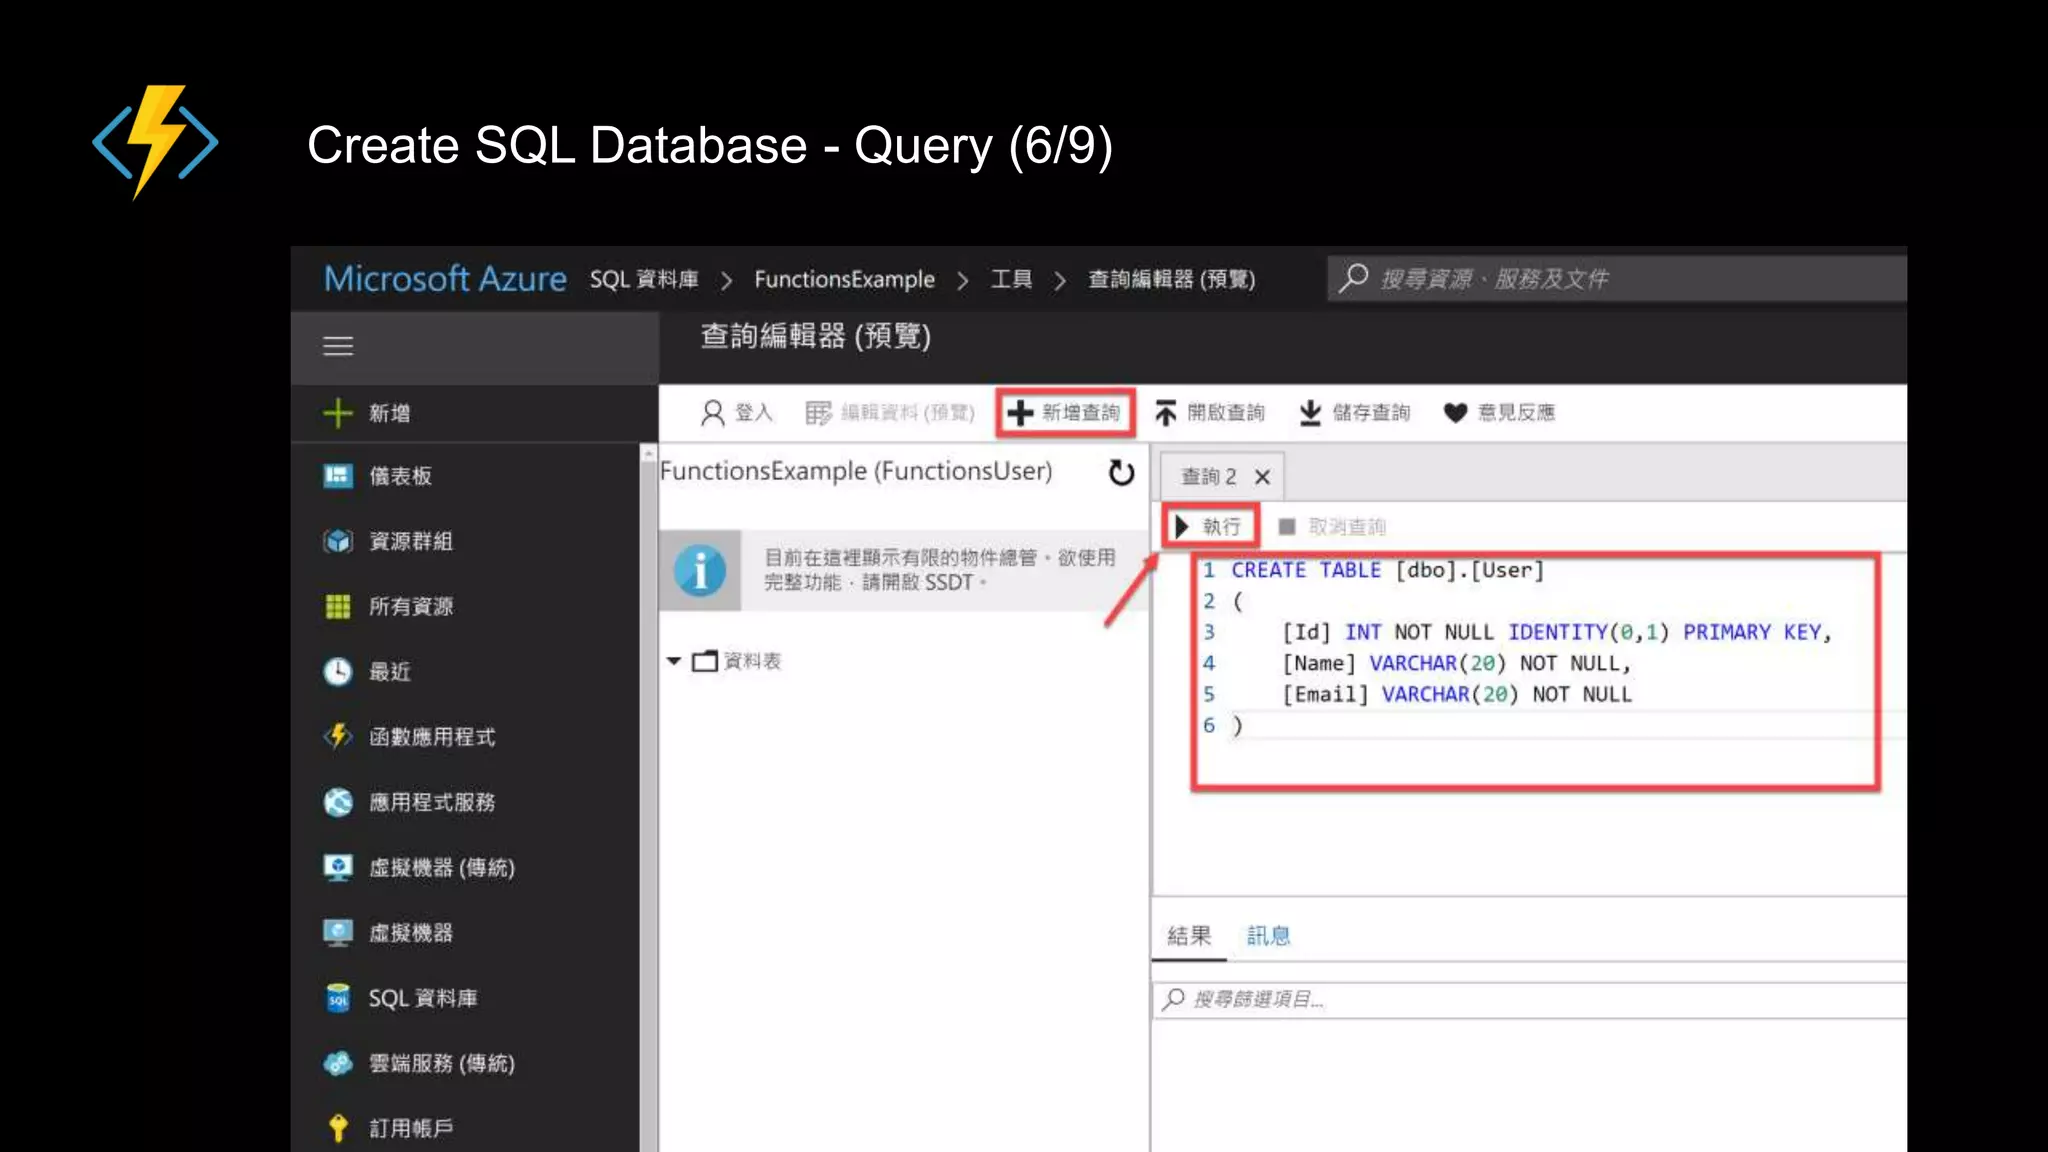This screenshot has width=2048, height=1152.
Task: Open the 結果 results tab
Action: coord(1189,936)
